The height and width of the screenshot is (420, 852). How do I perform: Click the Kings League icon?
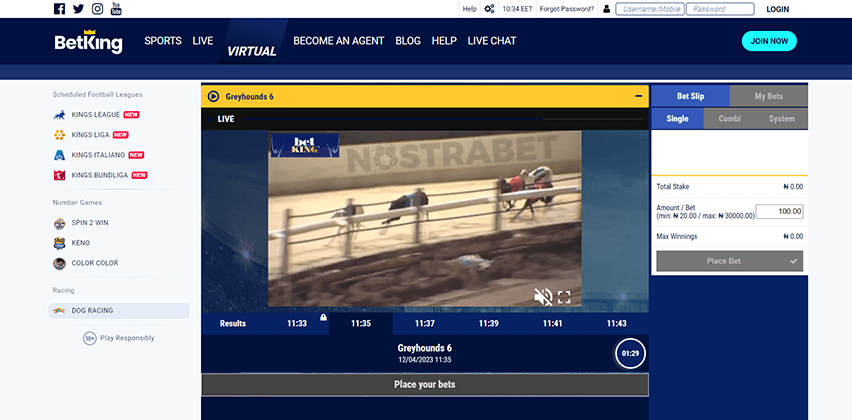point(59,115)
